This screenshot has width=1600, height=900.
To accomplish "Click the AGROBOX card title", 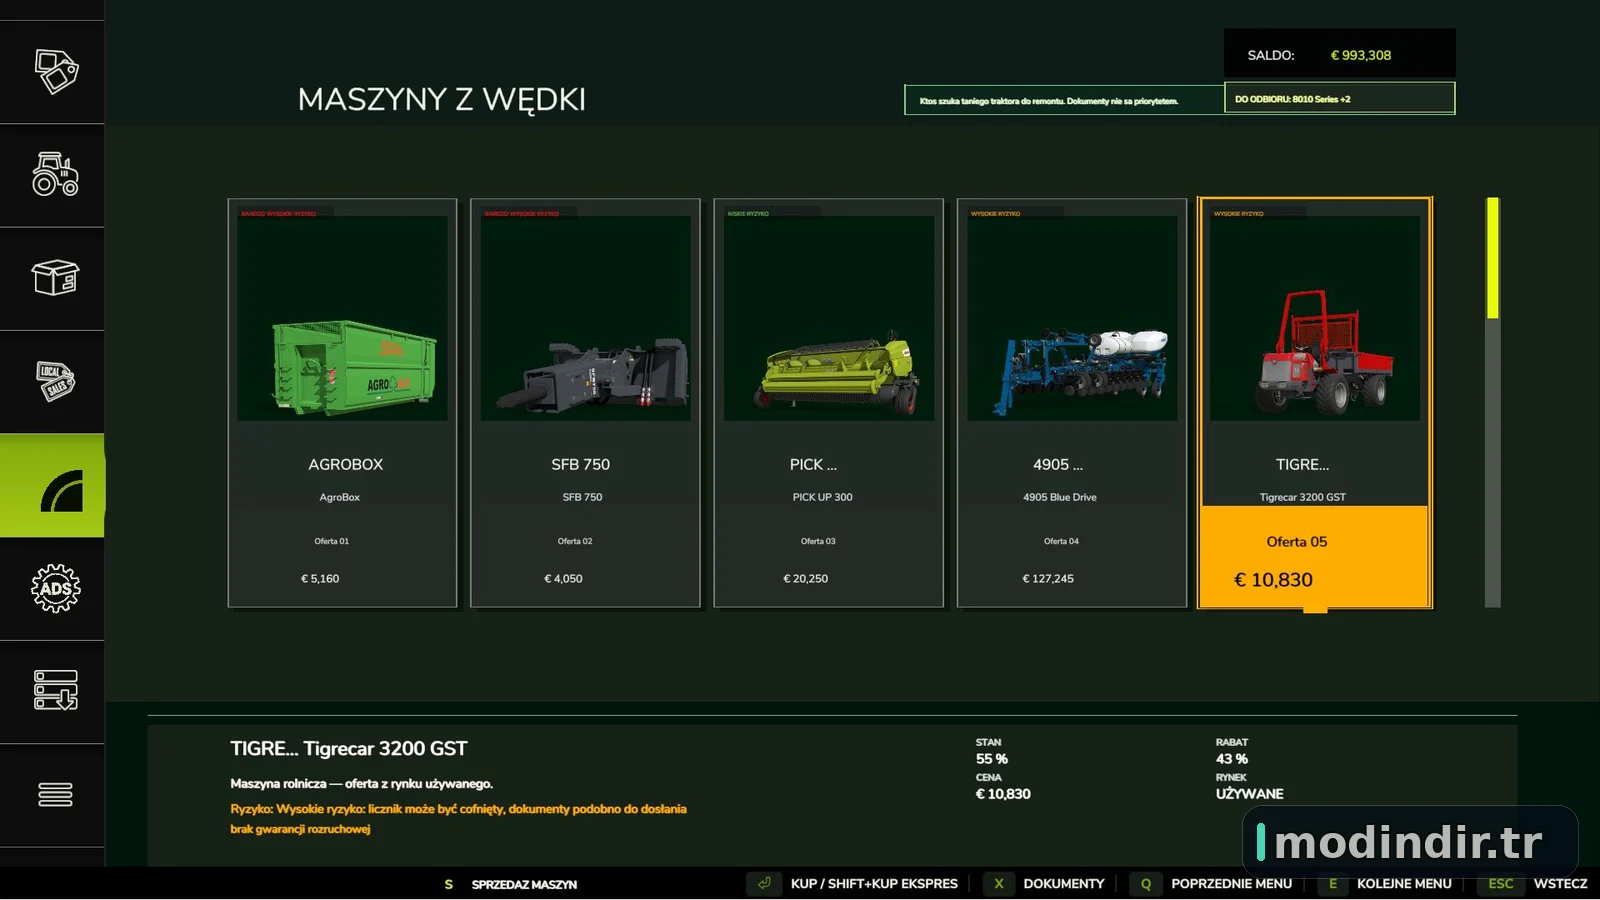I will click(x=346, y=465).
